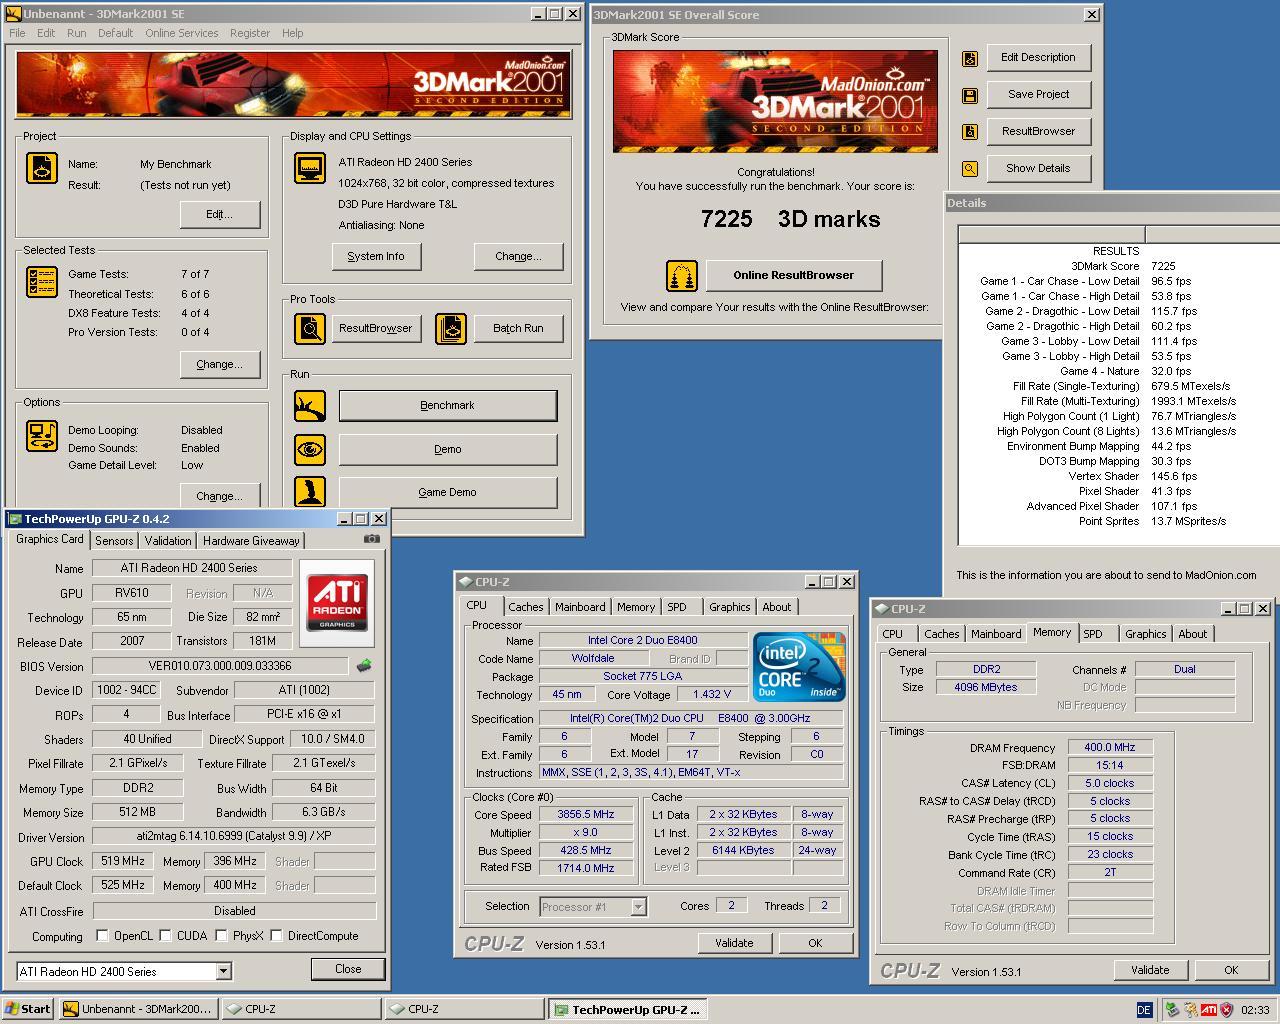Click the ATI Radeon logo in GPU-Z
1280x1024 pixels.
click(337, 602)
